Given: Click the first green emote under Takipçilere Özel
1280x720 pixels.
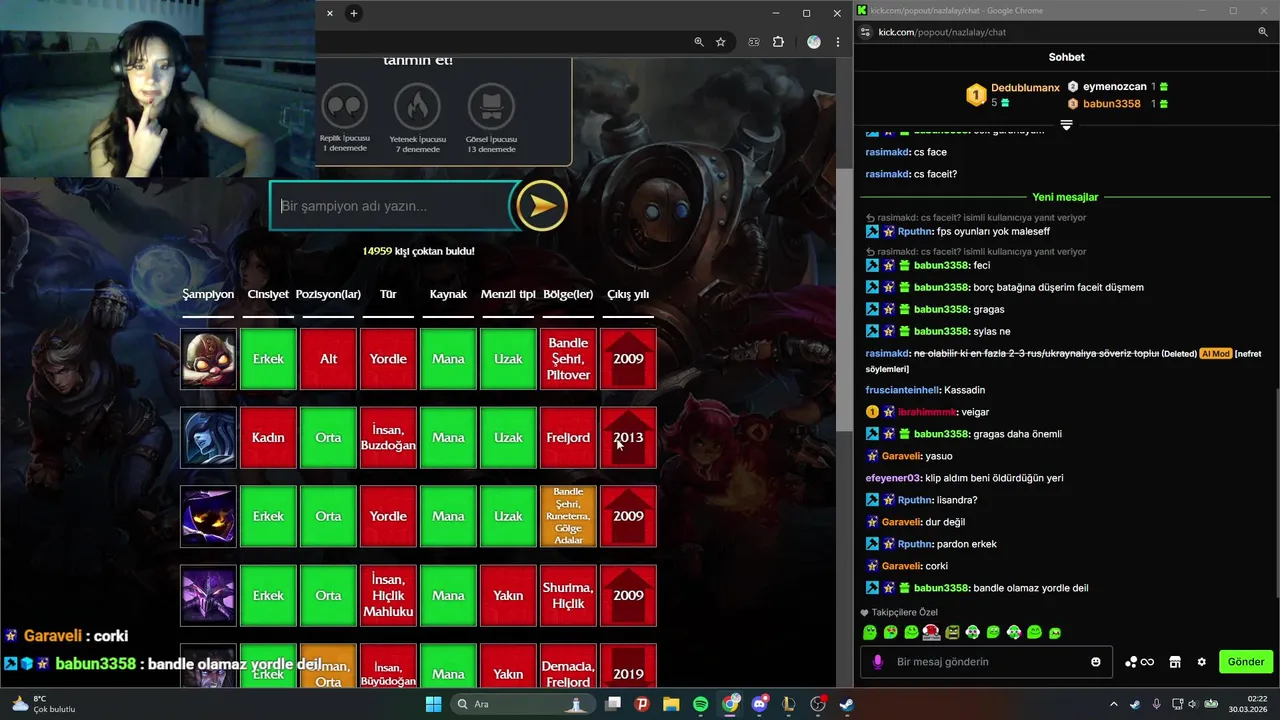Looking at the screenshot, I should click(870, 632).
